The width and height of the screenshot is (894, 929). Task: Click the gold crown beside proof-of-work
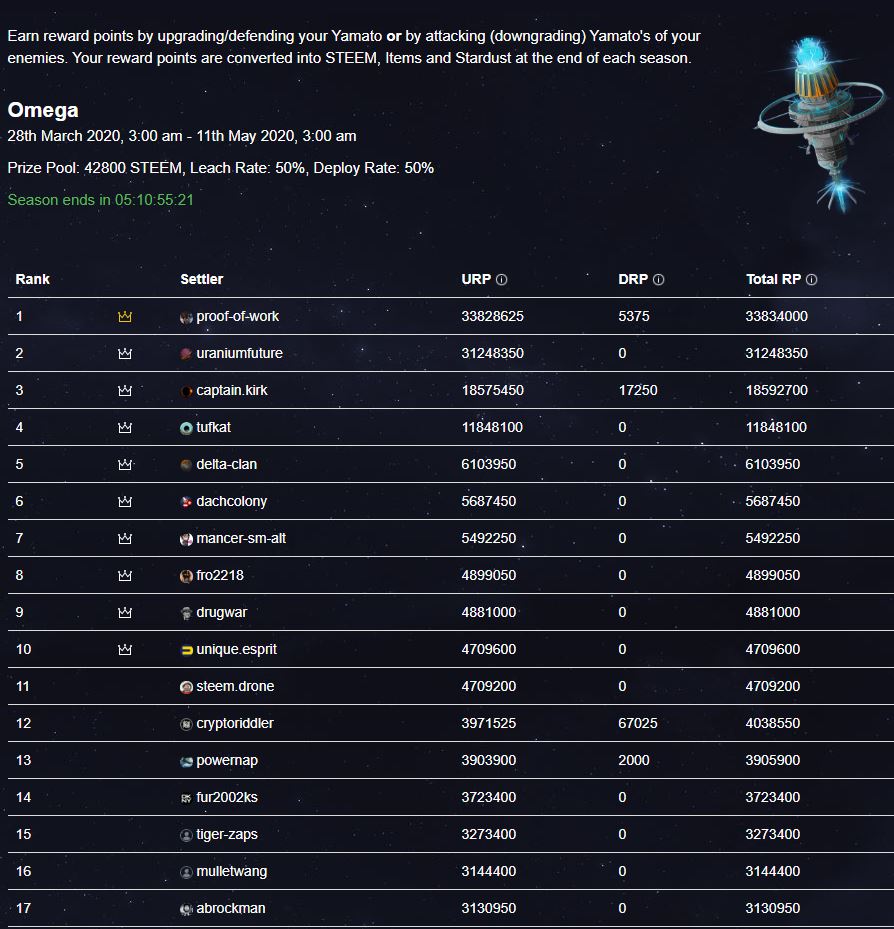pyautogui.click(x=125, y=317)
